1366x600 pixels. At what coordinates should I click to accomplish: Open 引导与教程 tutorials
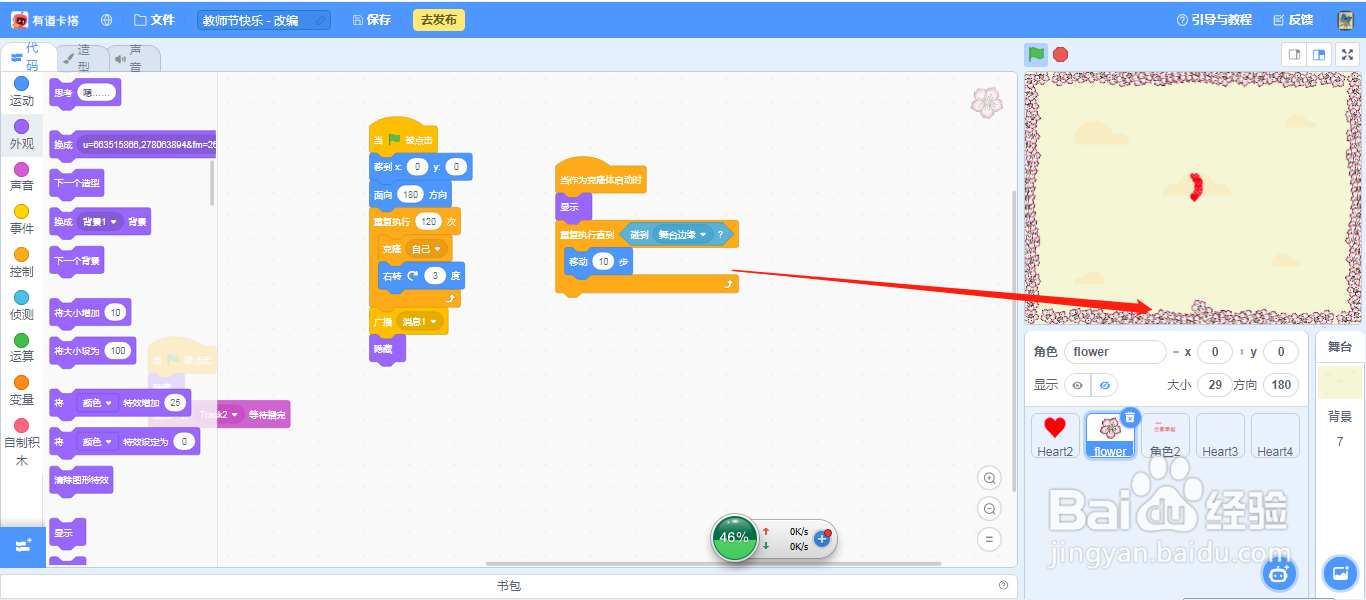pos(1213,20)
